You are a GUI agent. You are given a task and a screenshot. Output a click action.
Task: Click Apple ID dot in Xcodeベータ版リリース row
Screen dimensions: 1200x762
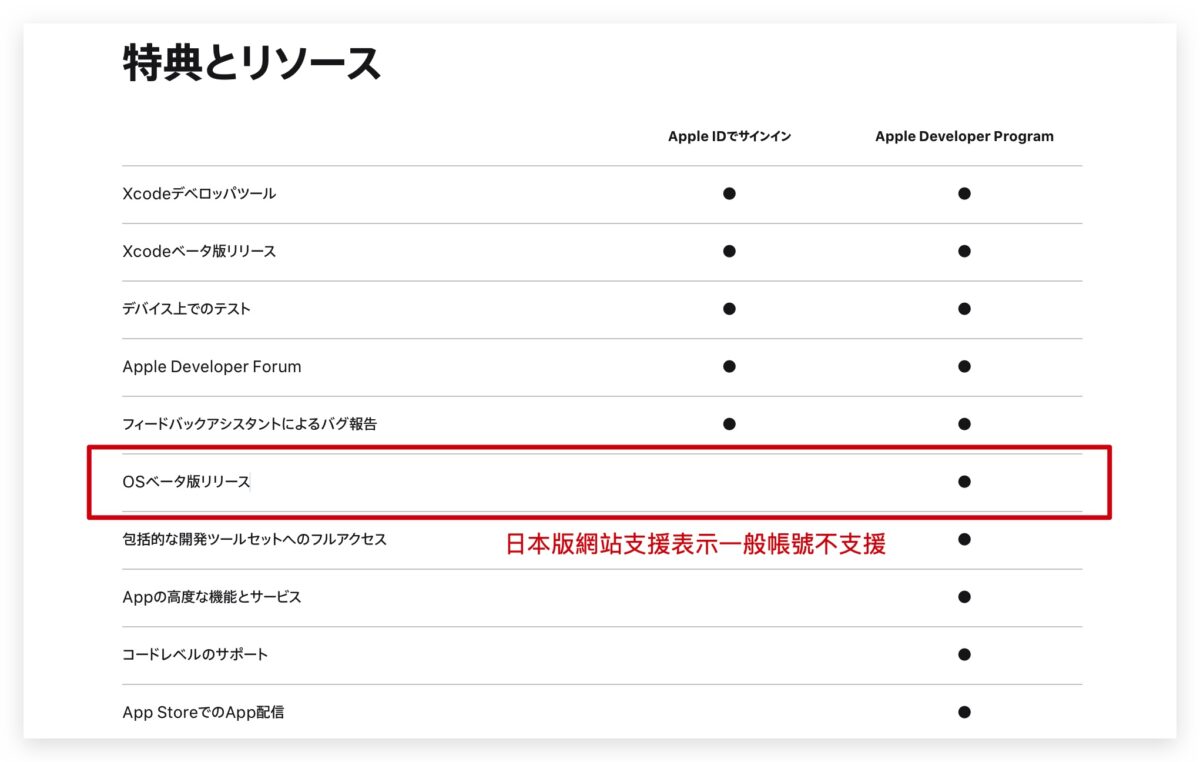729,251
